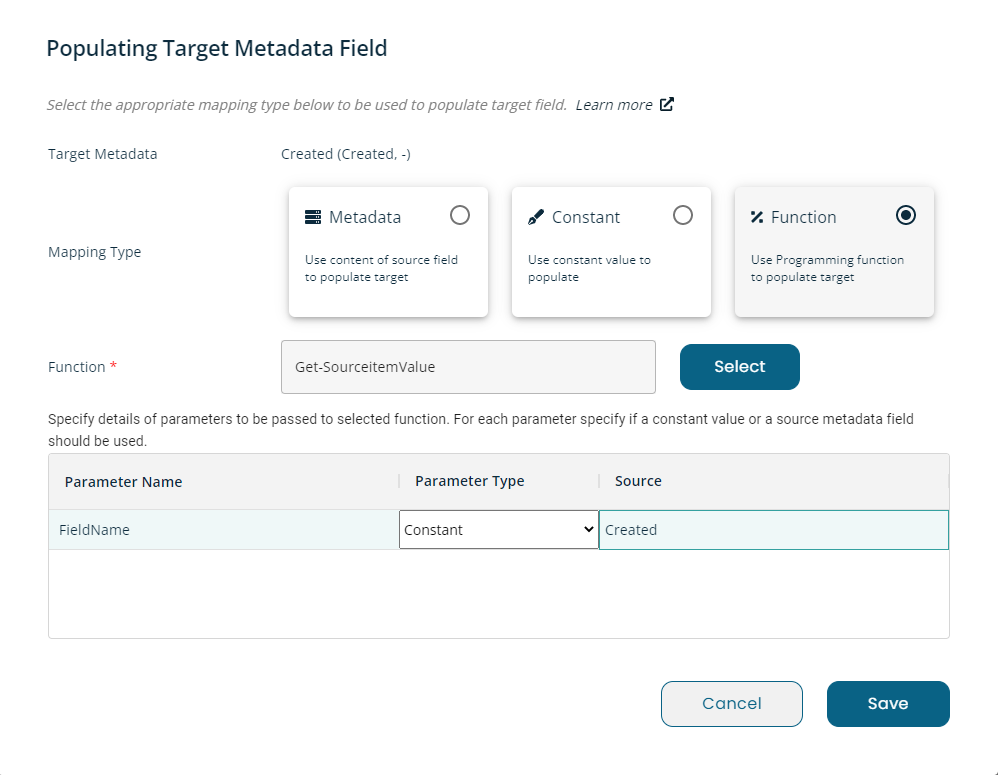The width and height of the screenshot is (998, 775).
Task: Select the Function mapping type radio button
Action: [905, 215]
